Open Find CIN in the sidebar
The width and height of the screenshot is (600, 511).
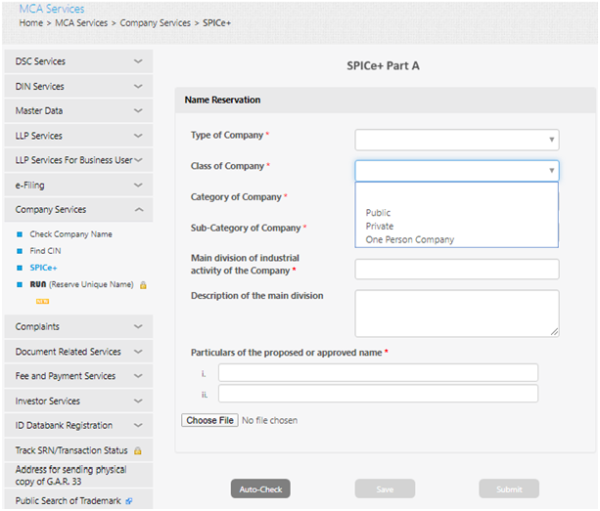tap(45, 251)
